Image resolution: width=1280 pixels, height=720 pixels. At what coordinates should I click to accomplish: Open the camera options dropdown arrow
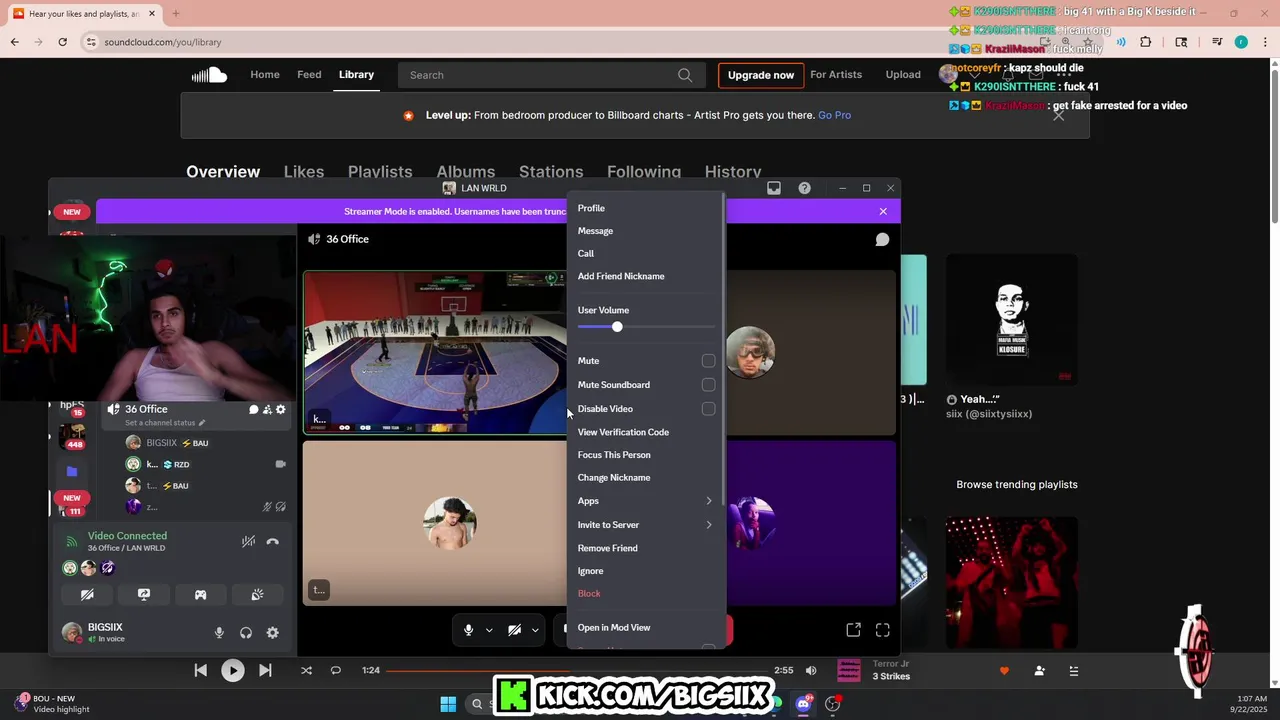coord(535,630)
